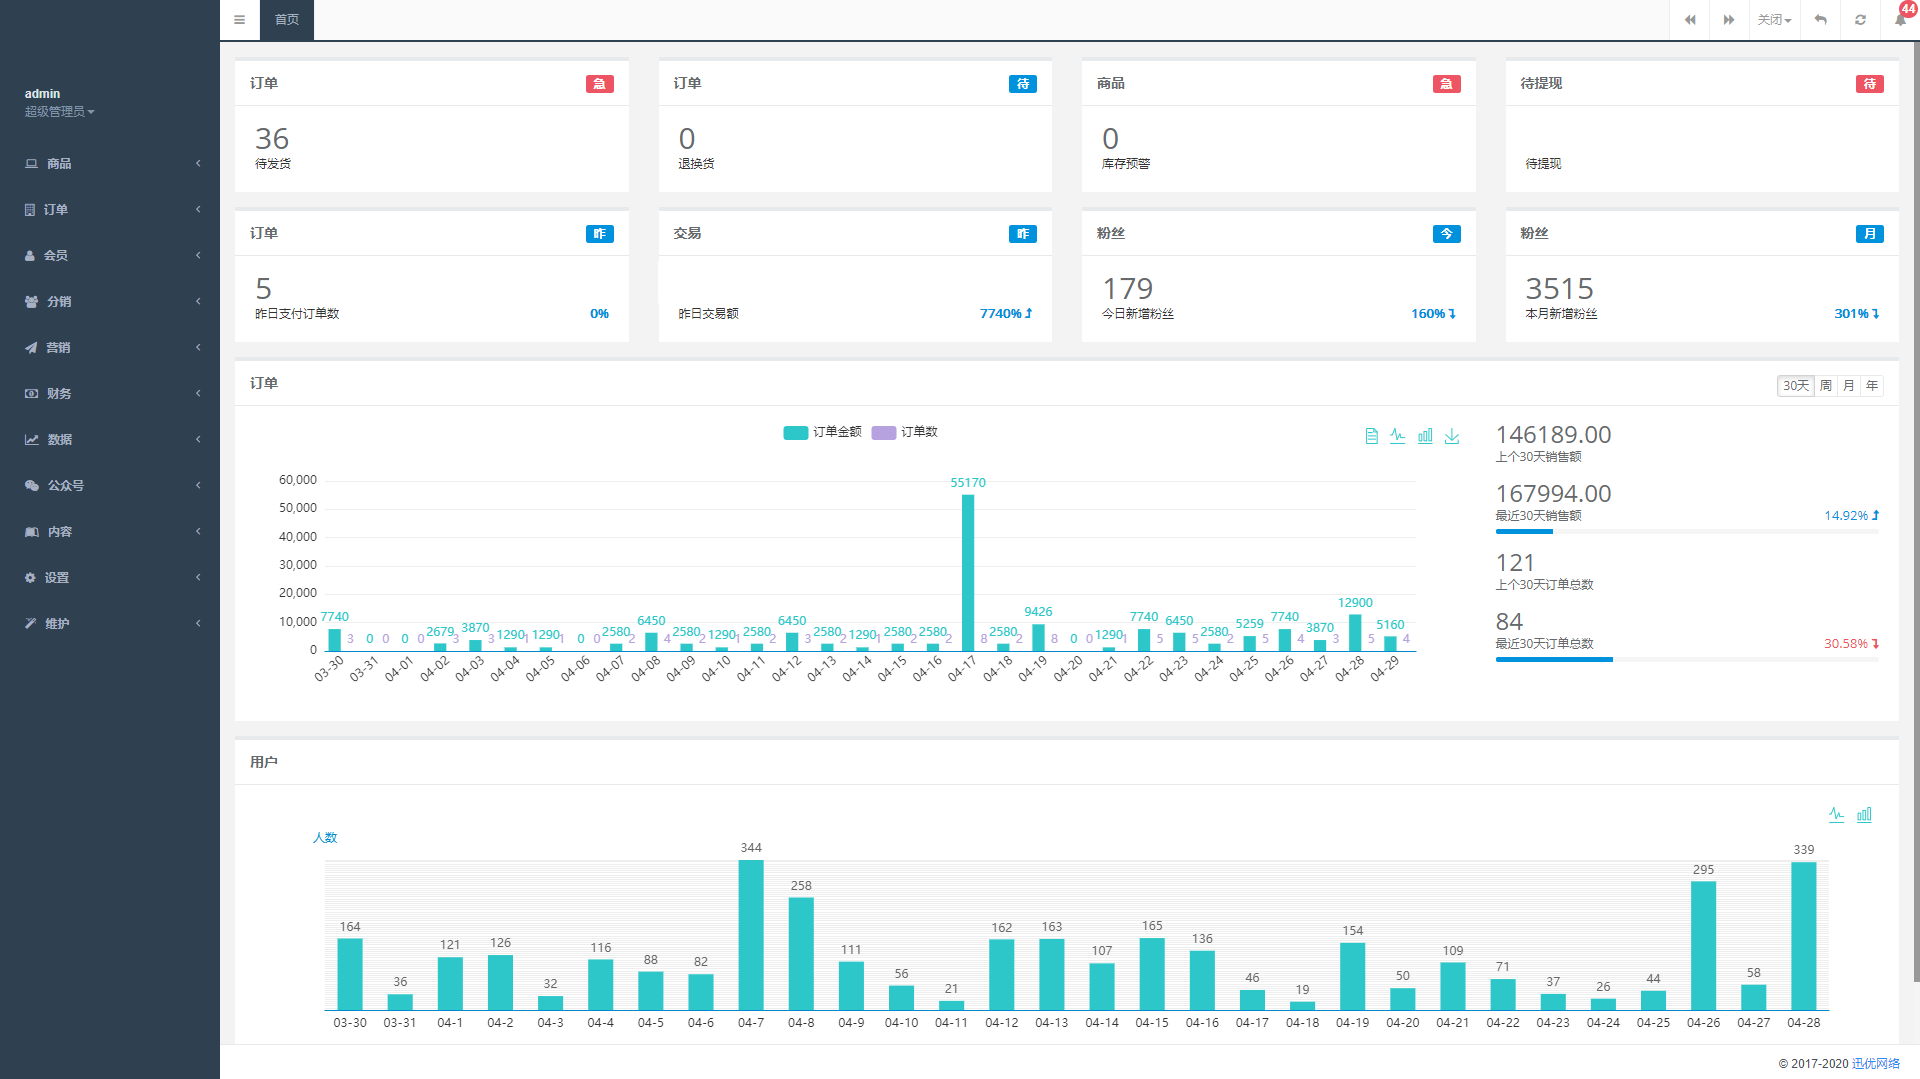The image size is (1920, 1079).
Task: Open data view of order chart
Action: [1371, 436]
